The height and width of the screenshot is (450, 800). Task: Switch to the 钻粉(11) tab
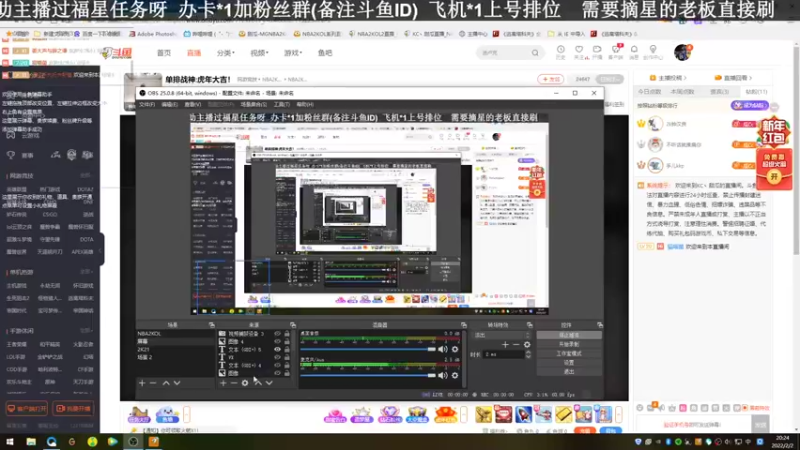[x=756, y=92]
